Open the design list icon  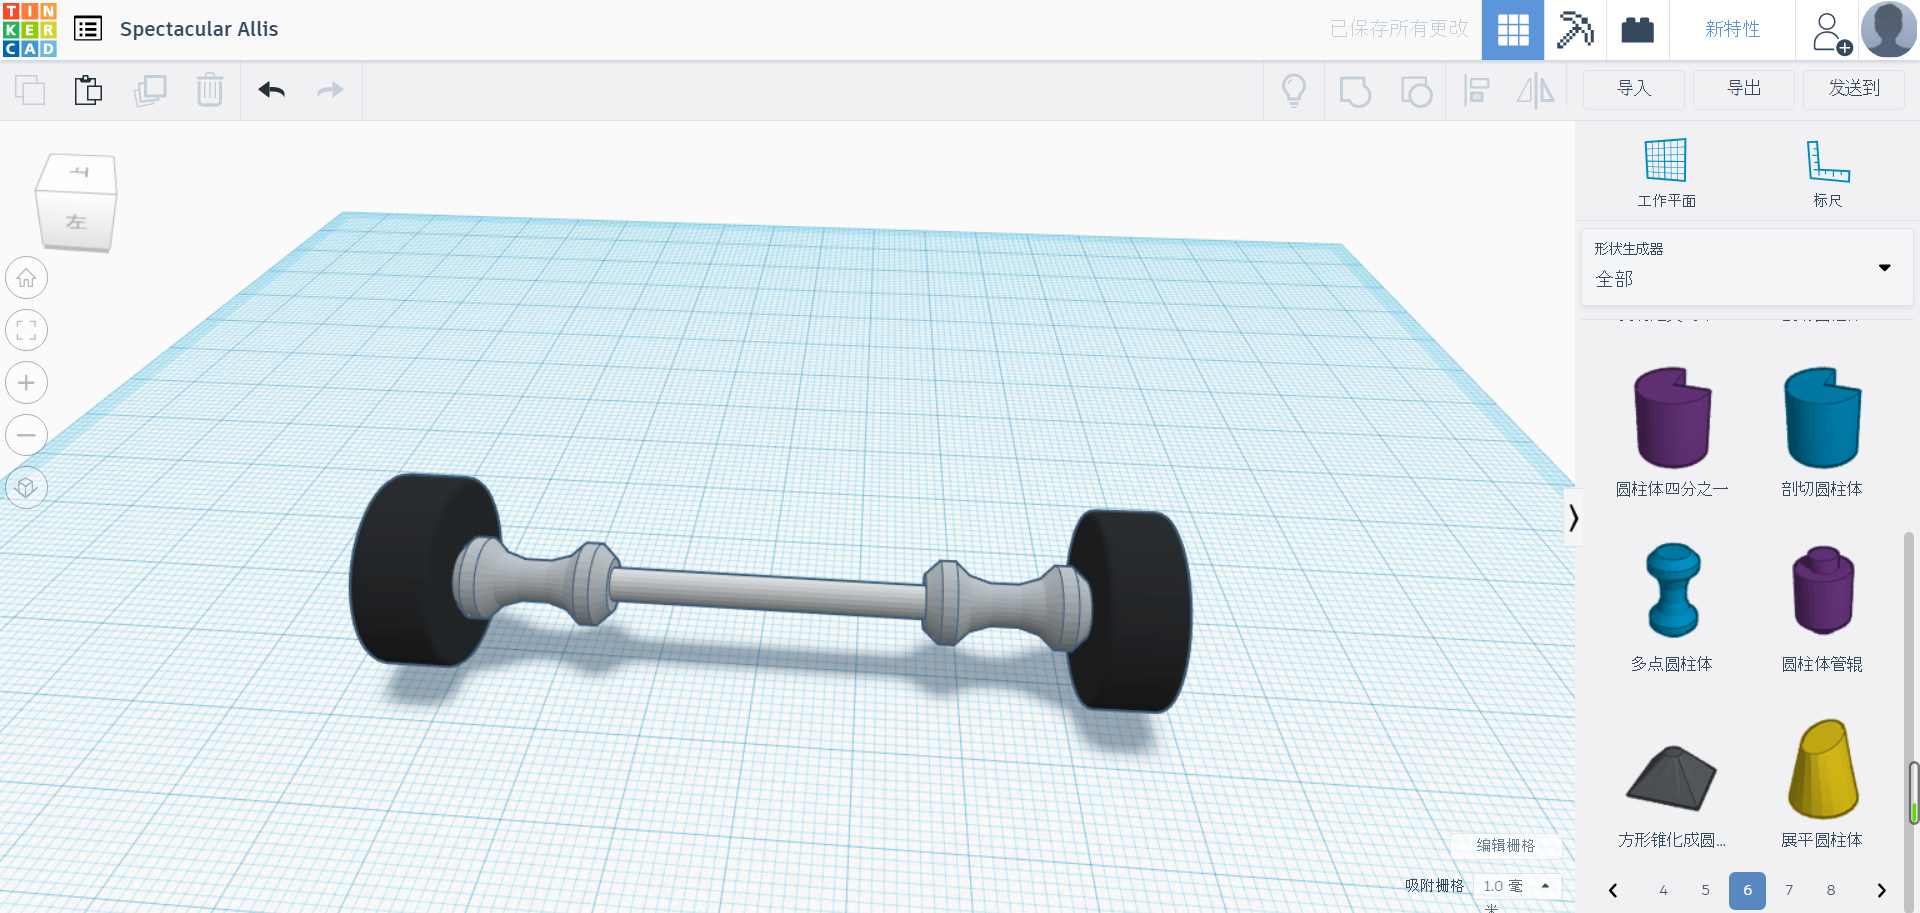click(88, 29)
